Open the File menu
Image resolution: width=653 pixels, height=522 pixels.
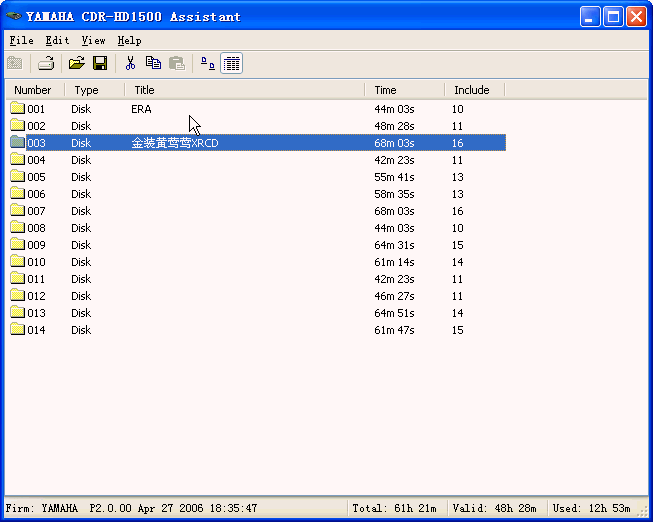pos(21,40)
